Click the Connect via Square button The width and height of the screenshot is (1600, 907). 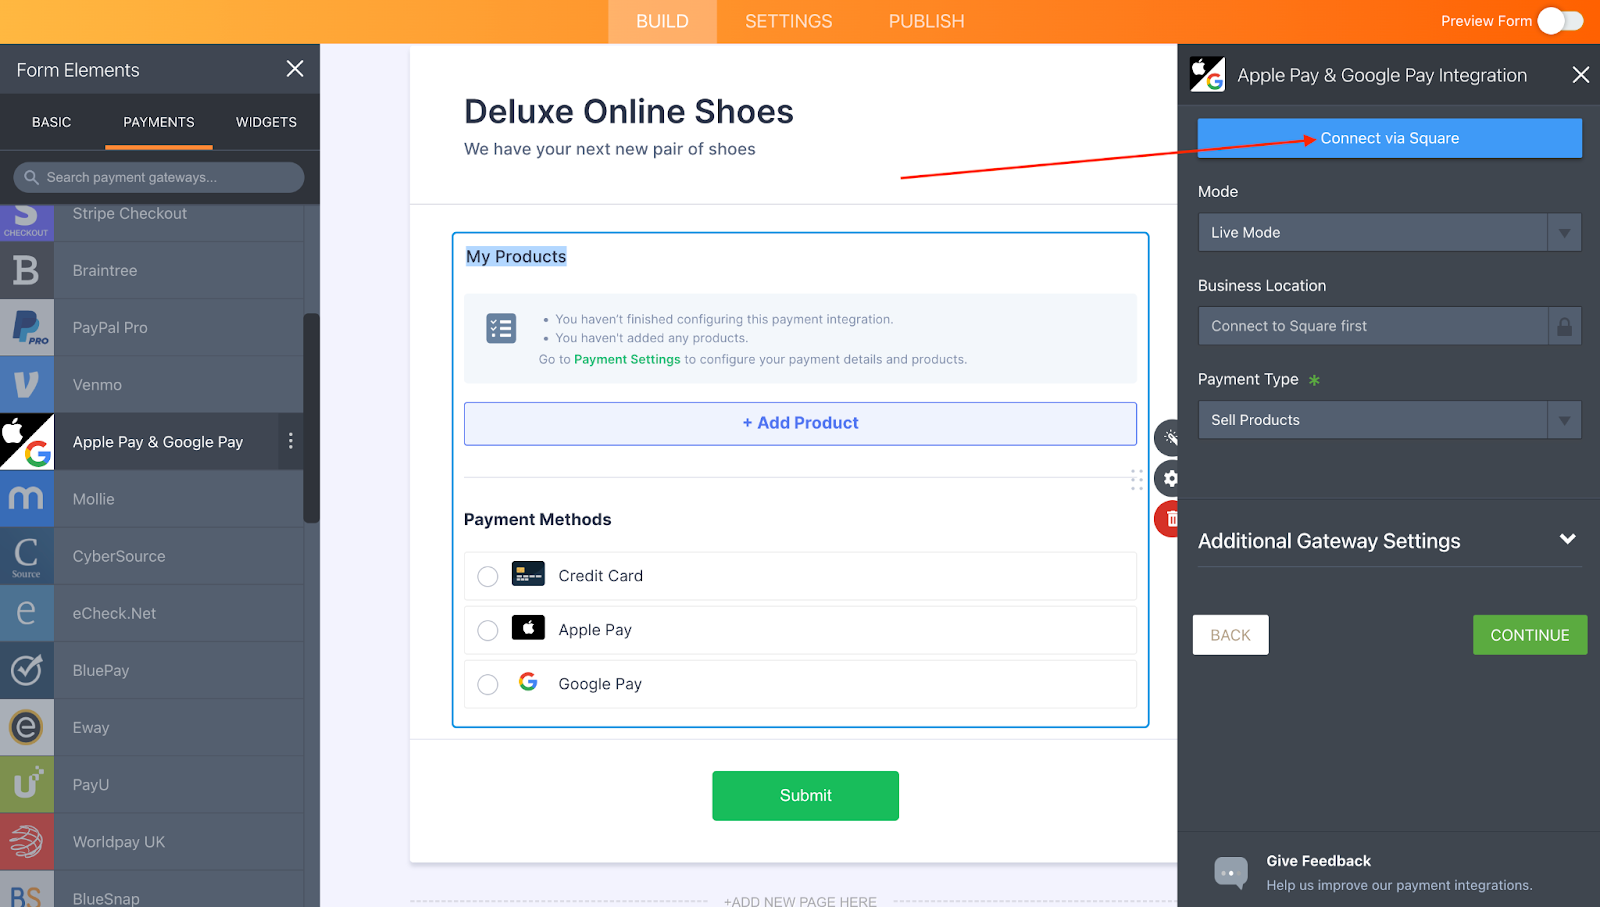1389,138
